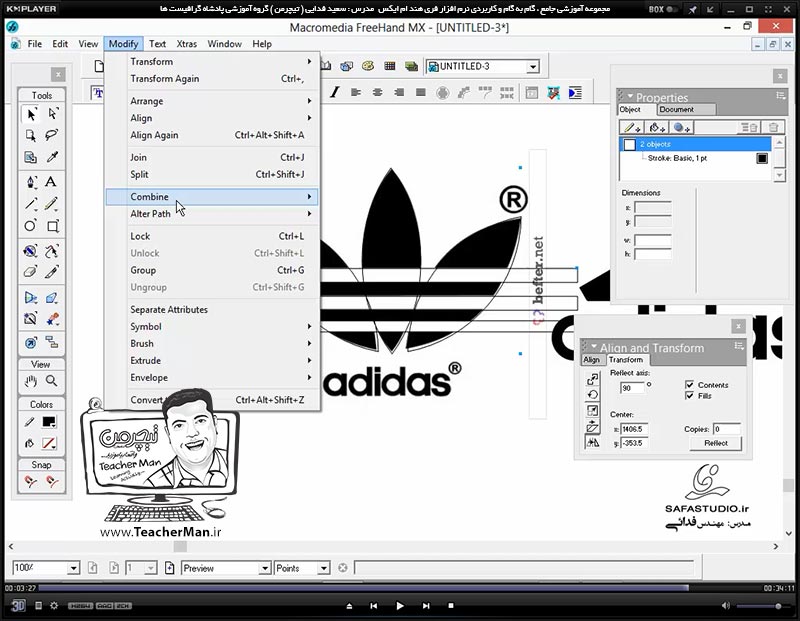Play the video in KMPlayer
The image size is (800, 621).
click(399, 606)
